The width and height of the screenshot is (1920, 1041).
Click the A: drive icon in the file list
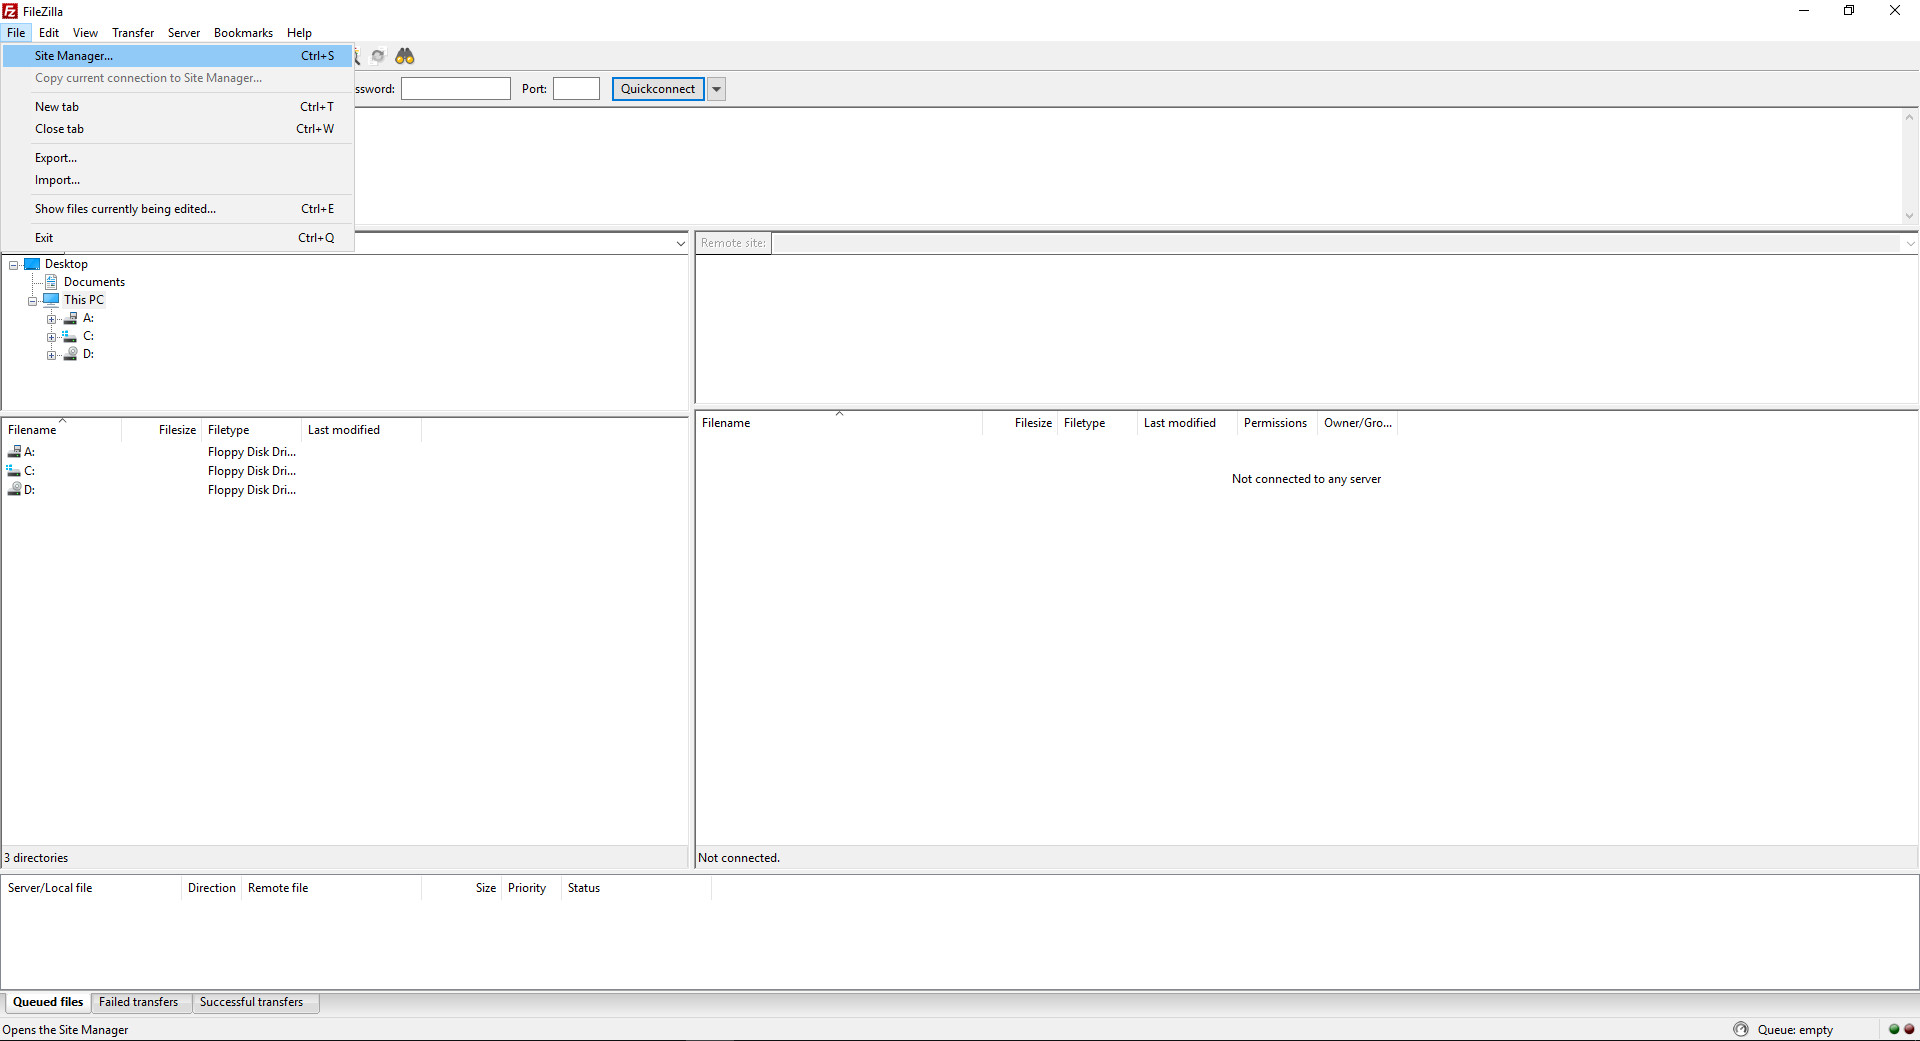click(14, 452)
